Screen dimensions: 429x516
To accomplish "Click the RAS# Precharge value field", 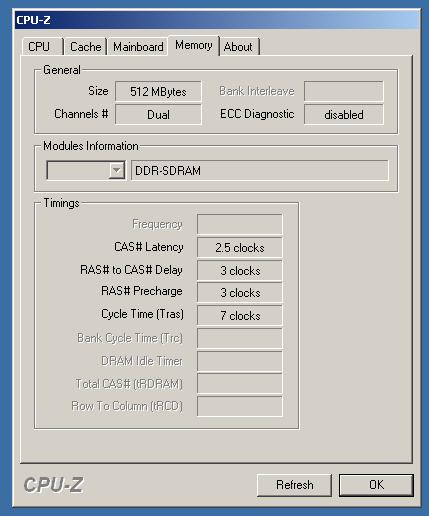I will pos(240,292).
